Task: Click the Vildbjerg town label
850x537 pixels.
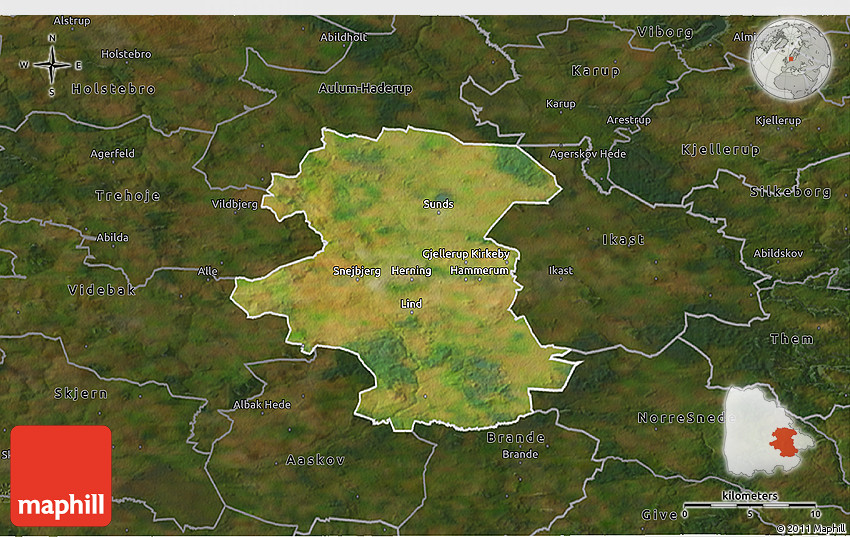Action: pyautogui.click(x=235, y=204)
